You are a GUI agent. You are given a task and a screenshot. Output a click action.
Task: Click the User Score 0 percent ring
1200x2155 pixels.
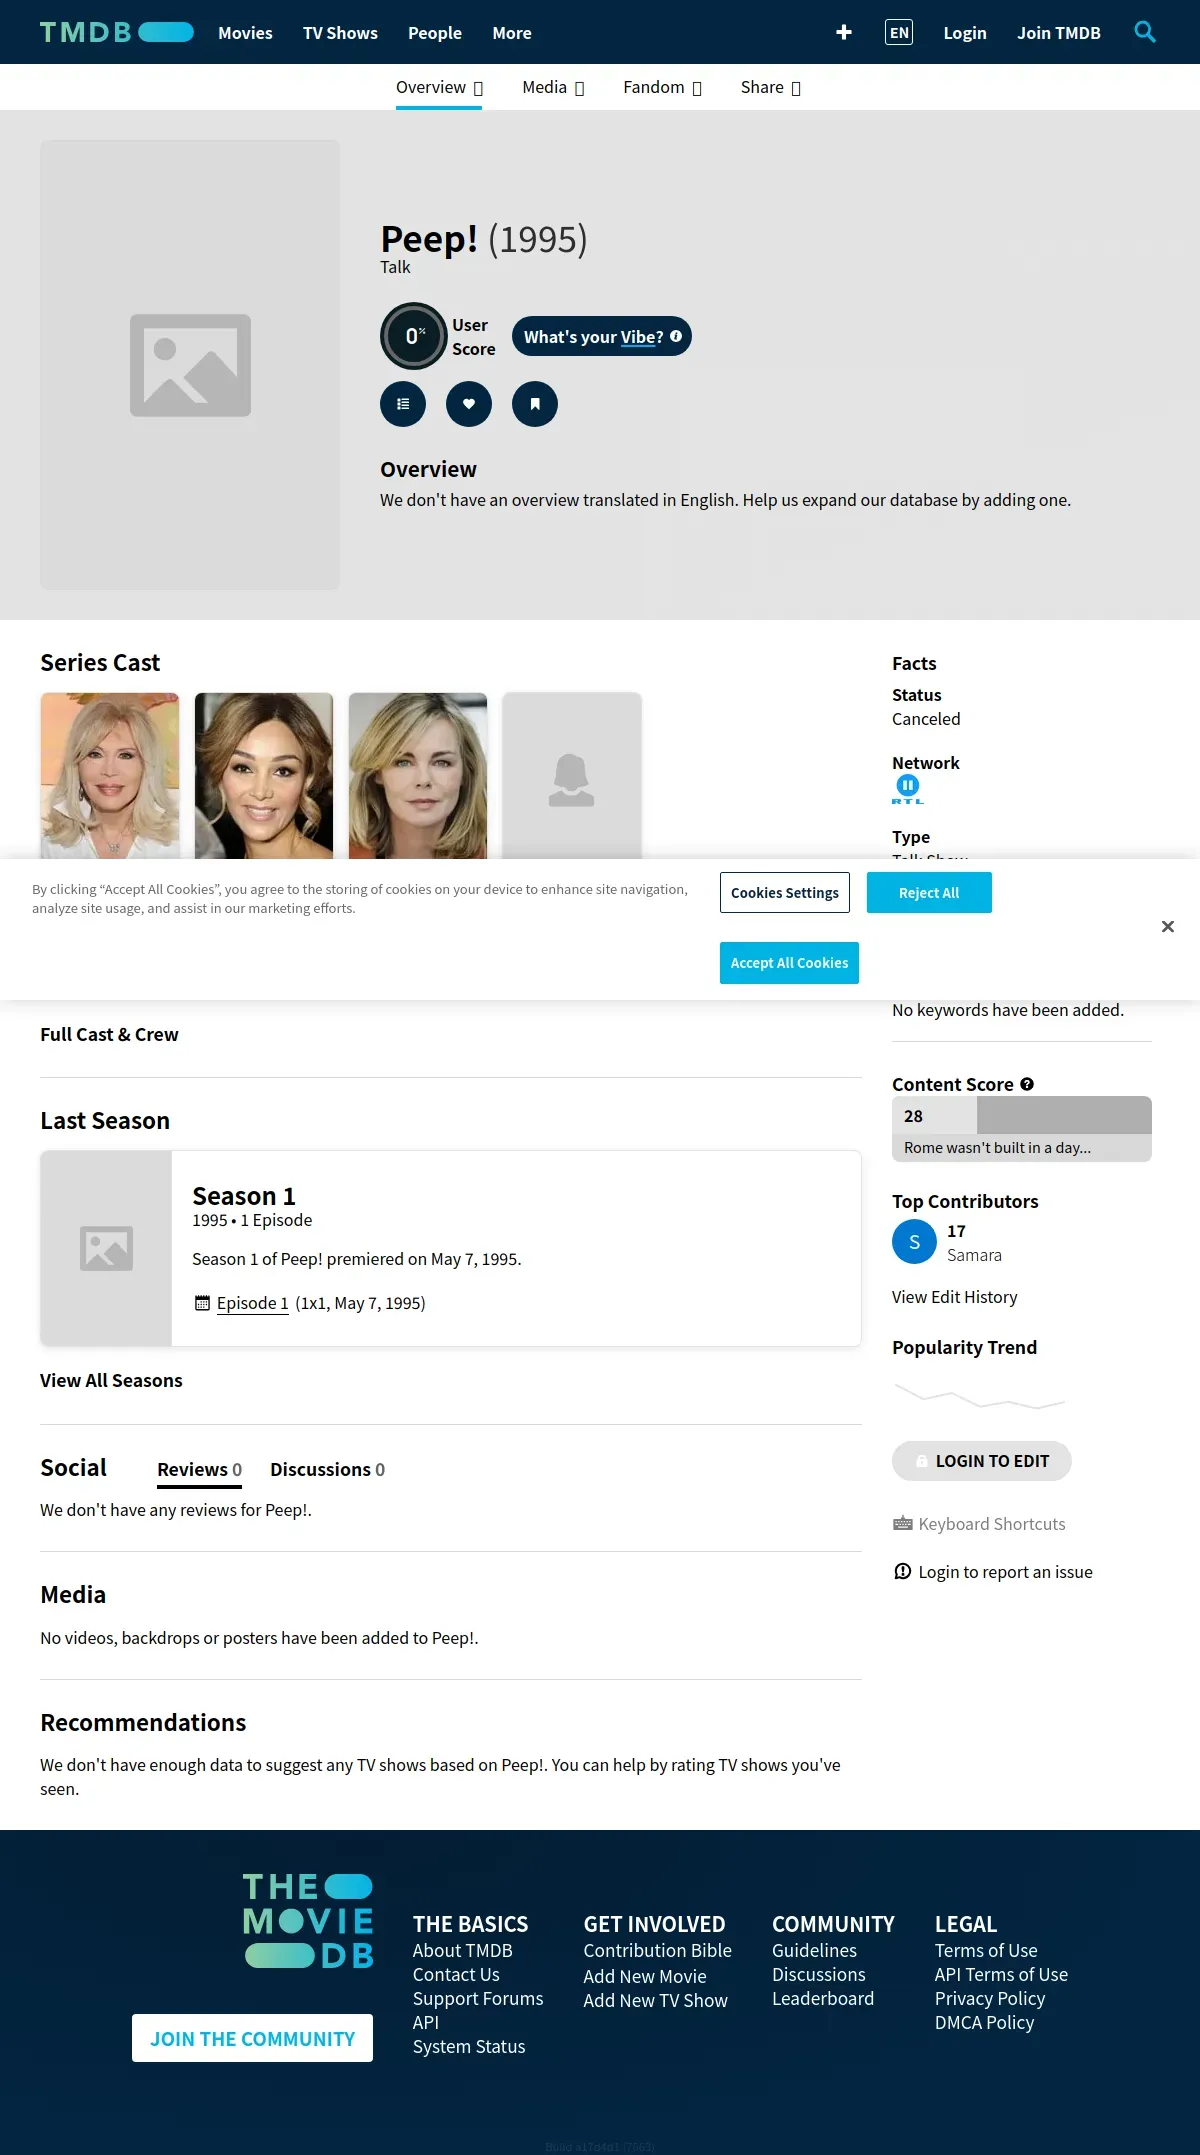click(414, 336)
